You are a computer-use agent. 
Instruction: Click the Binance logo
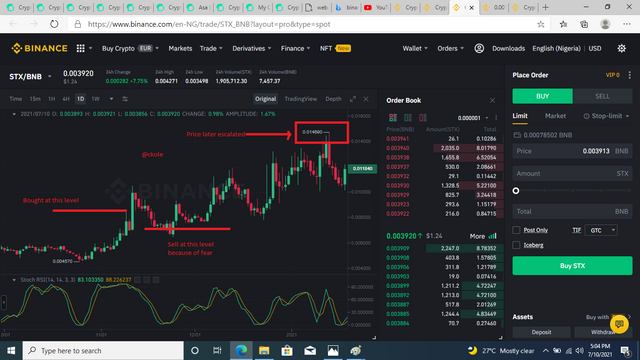coord(39,48)
